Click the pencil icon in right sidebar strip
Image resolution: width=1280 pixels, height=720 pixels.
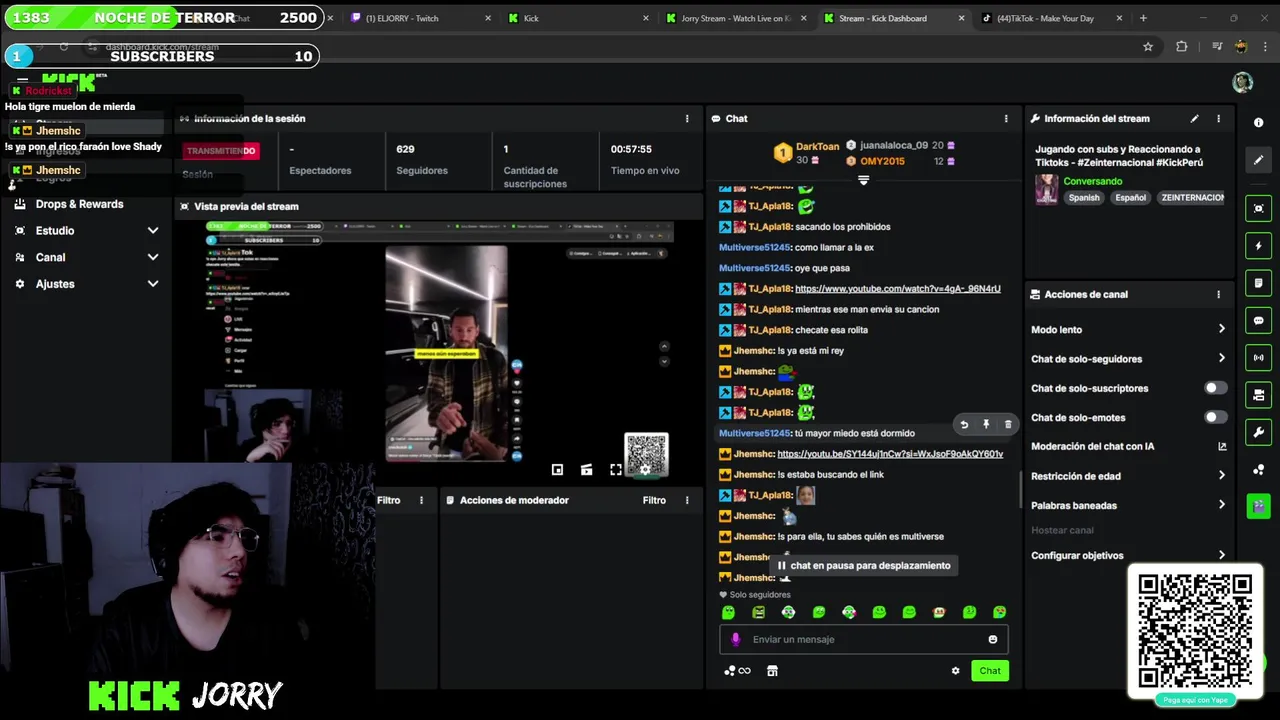pyautogui.click(x=1258, y=159)
